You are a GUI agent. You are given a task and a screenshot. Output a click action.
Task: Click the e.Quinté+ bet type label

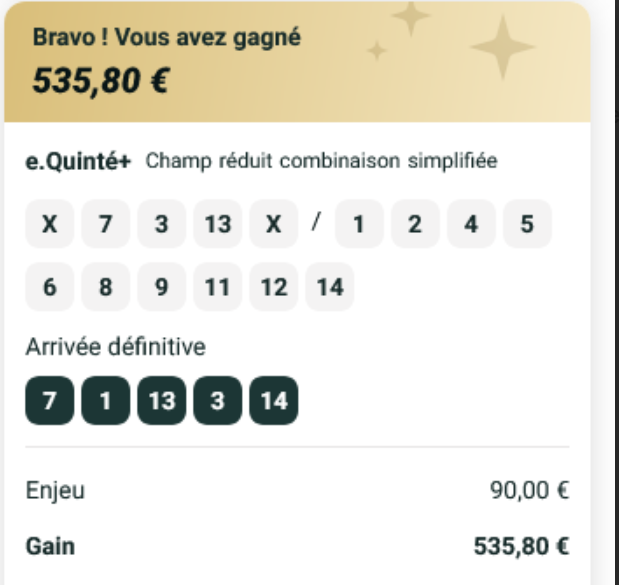78,162
